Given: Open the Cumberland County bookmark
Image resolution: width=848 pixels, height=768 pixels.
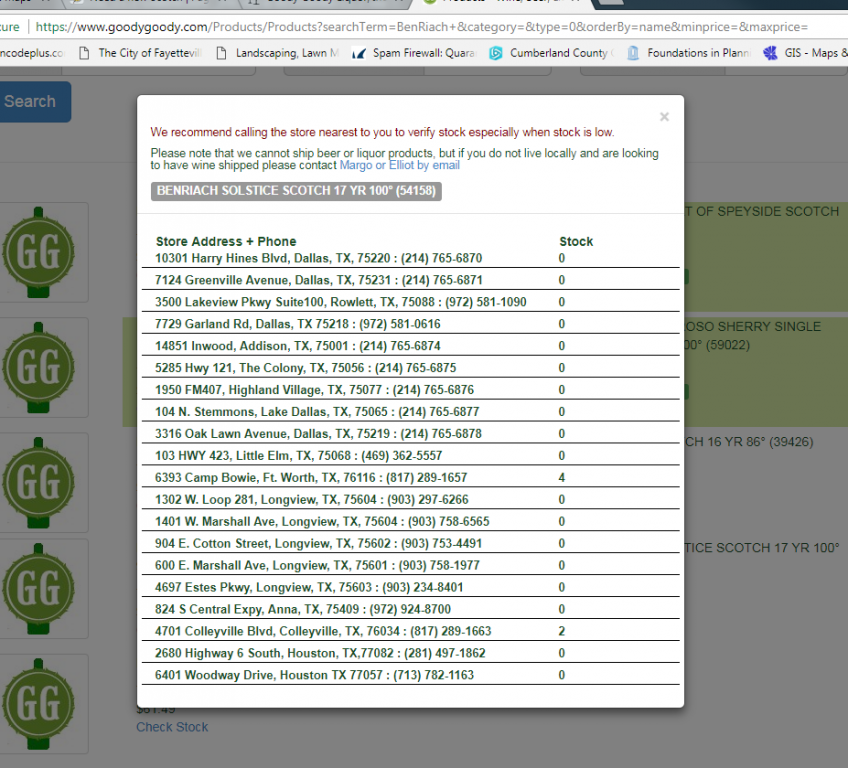Looking at the screenshot, I should [x=551, y=53].
